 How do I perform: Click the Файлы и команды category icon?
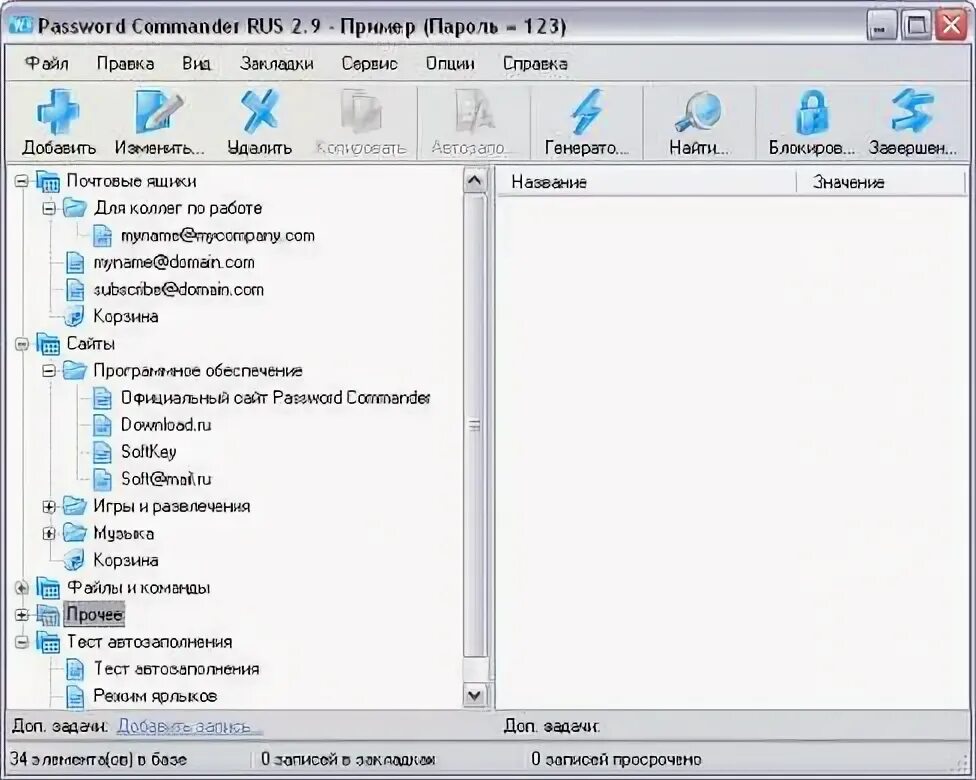pyautogui.click(x=48, y=588)
